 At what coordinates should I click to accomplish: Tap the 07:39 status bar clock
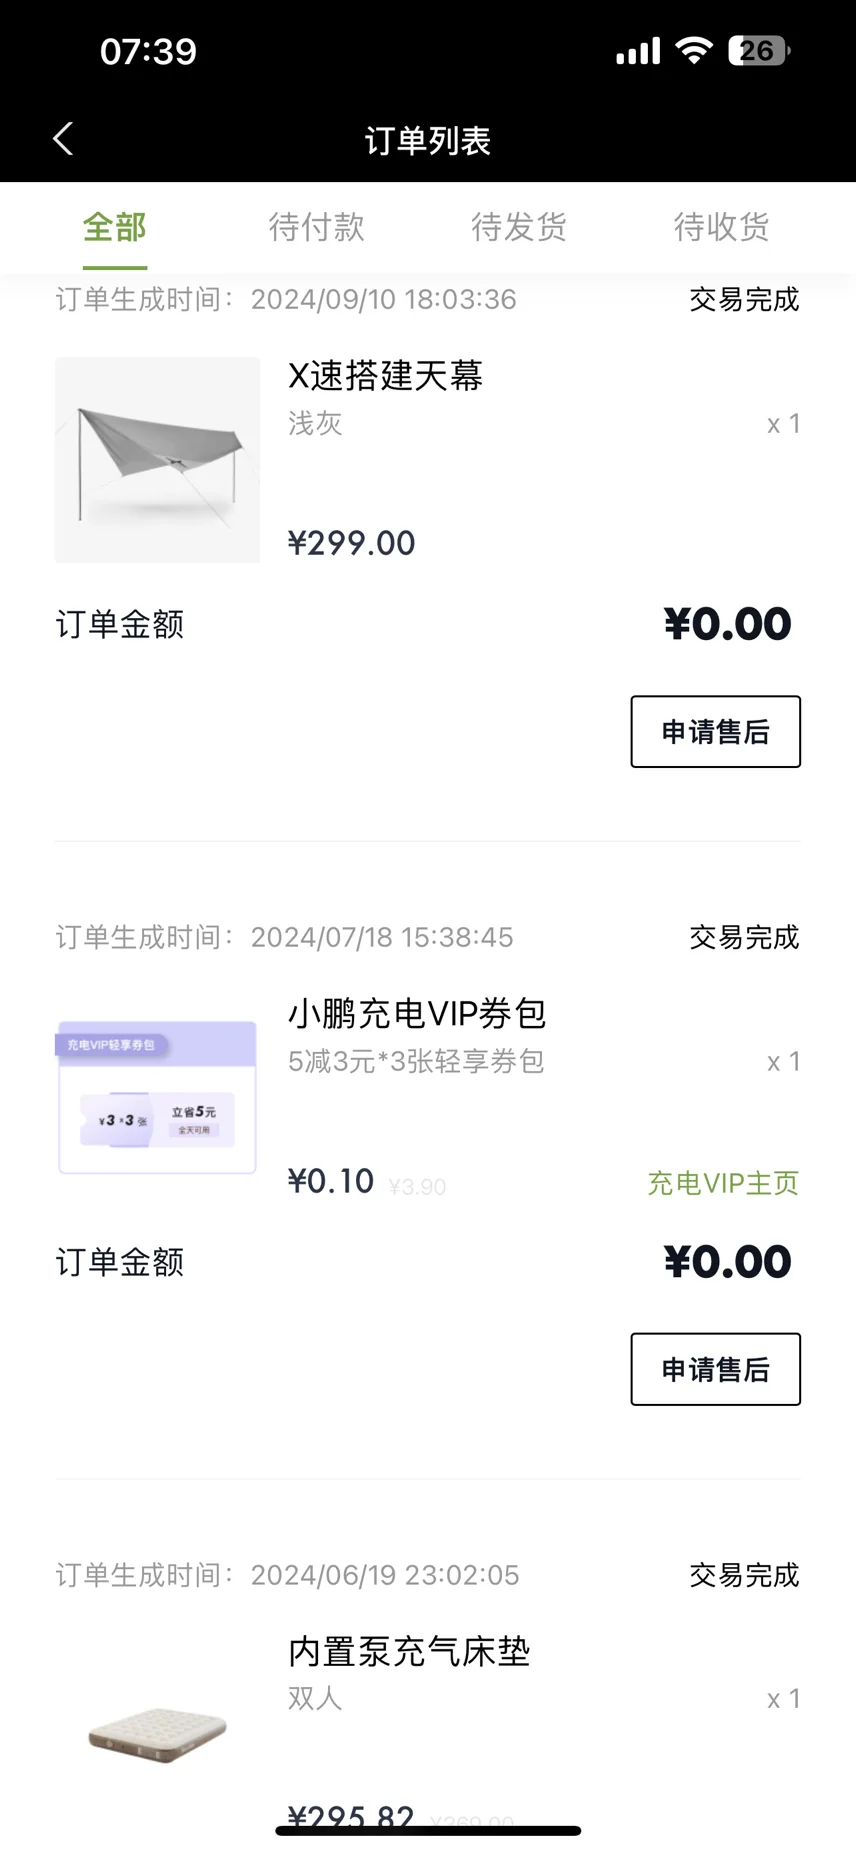(x=149, y=51)
